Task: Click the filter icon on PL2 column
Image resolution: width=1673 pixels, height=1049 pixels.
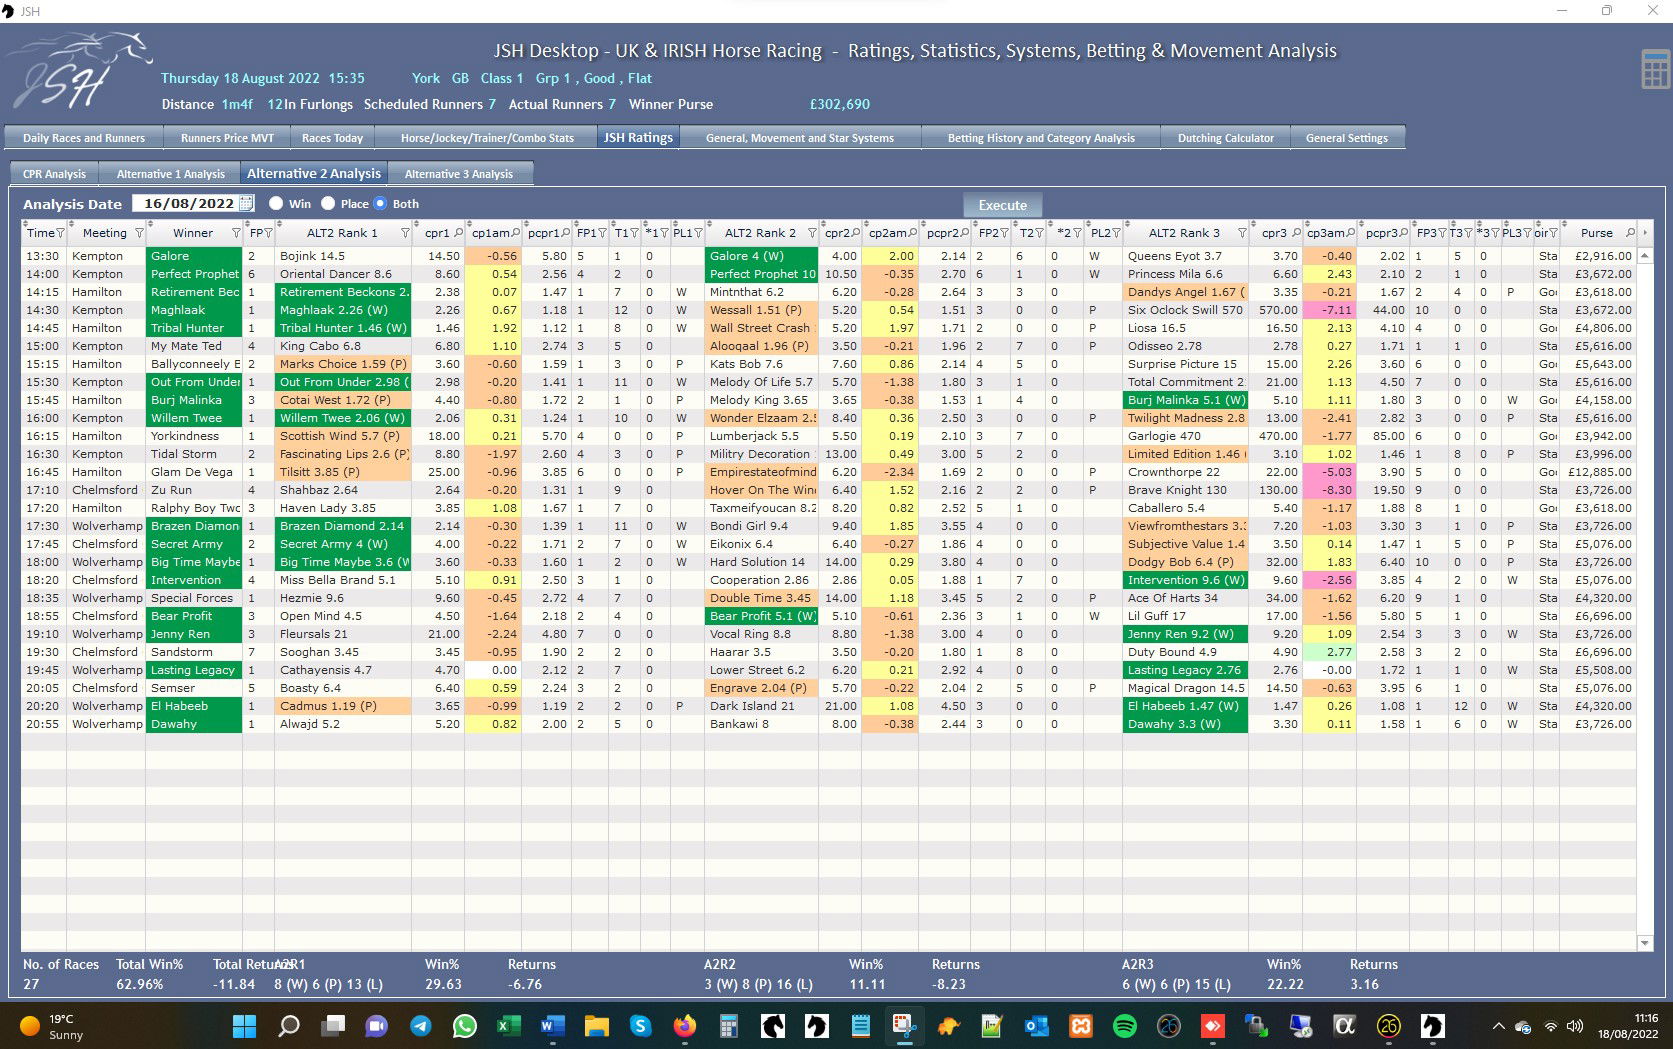Action: 1116,233
